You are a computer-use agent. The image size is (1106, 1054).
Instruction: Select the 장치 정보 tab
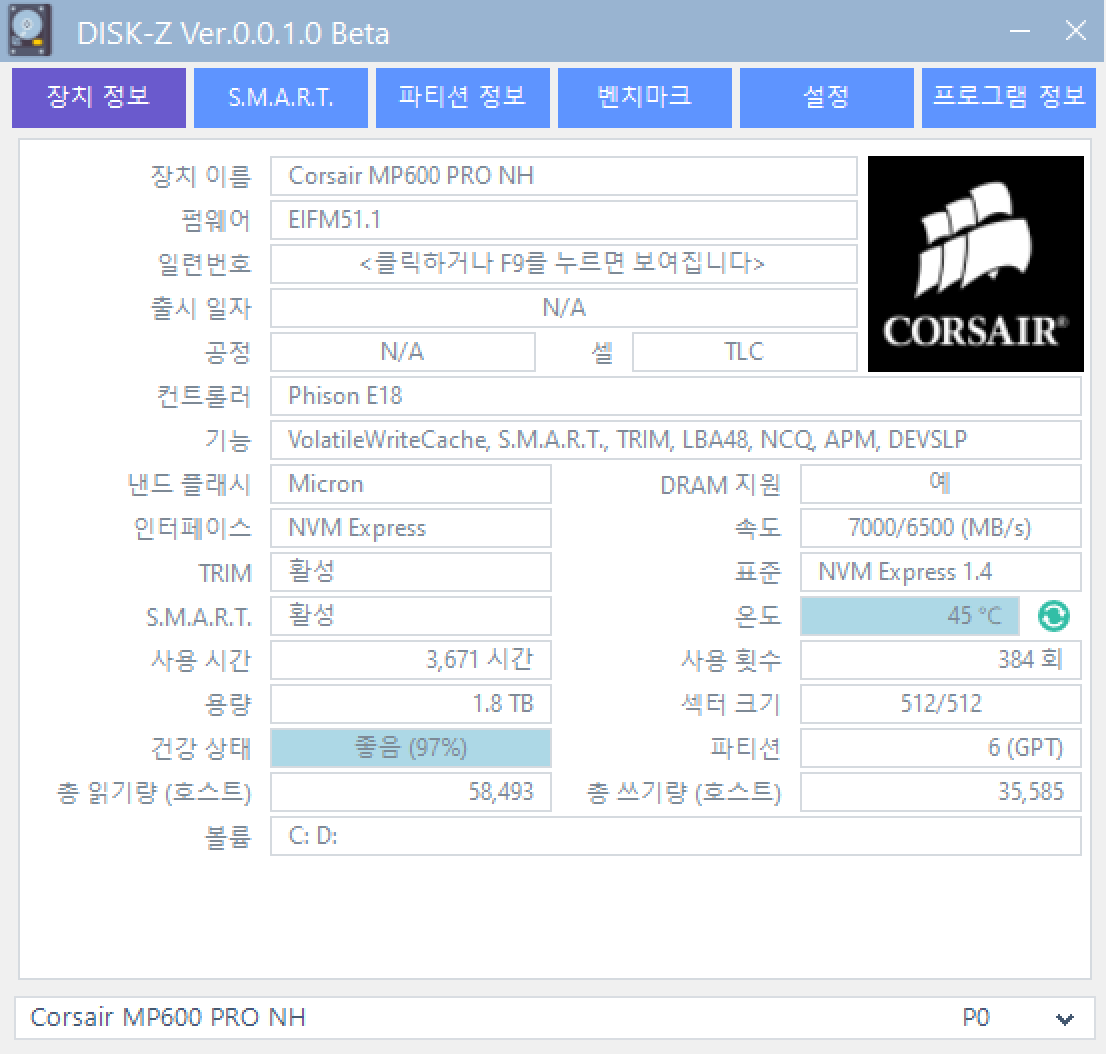pos(99,98)
